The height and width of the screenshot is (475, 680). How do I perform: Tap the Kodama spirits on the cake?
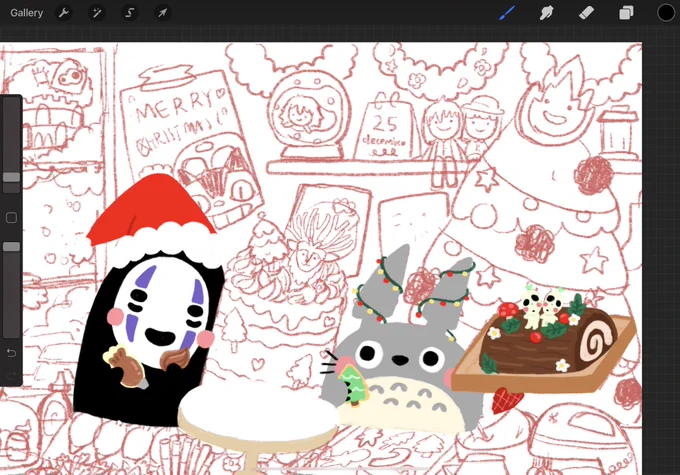point(541,308)
